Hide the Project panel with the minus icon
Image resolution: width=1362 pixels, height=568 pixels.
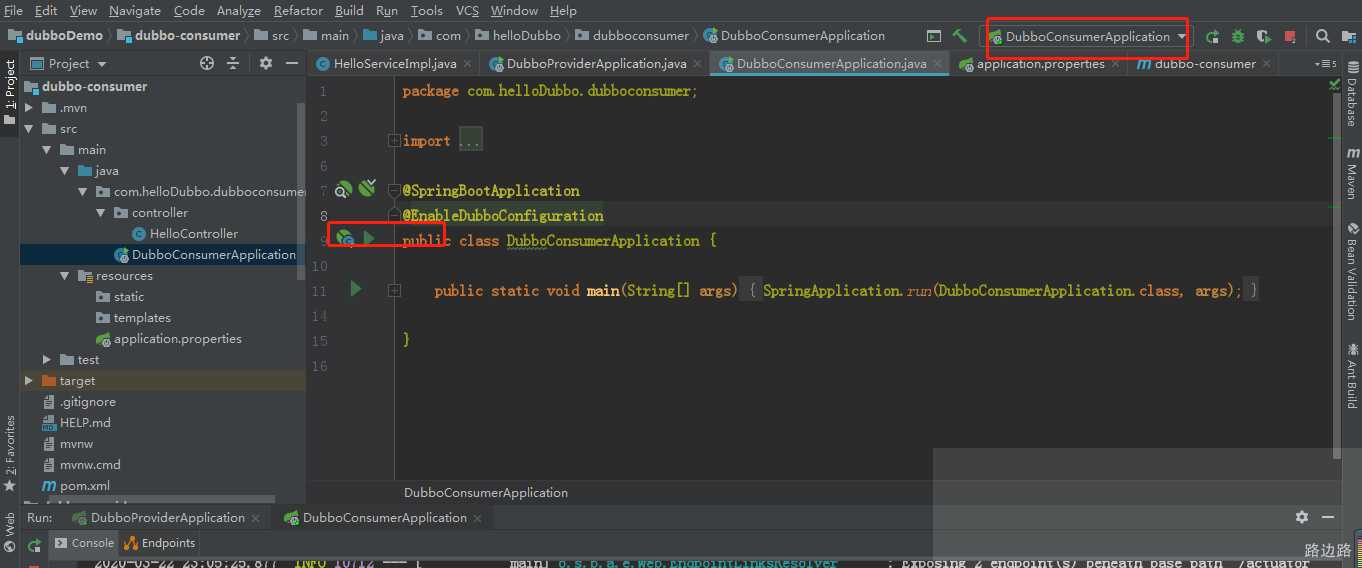click(292, 63)
